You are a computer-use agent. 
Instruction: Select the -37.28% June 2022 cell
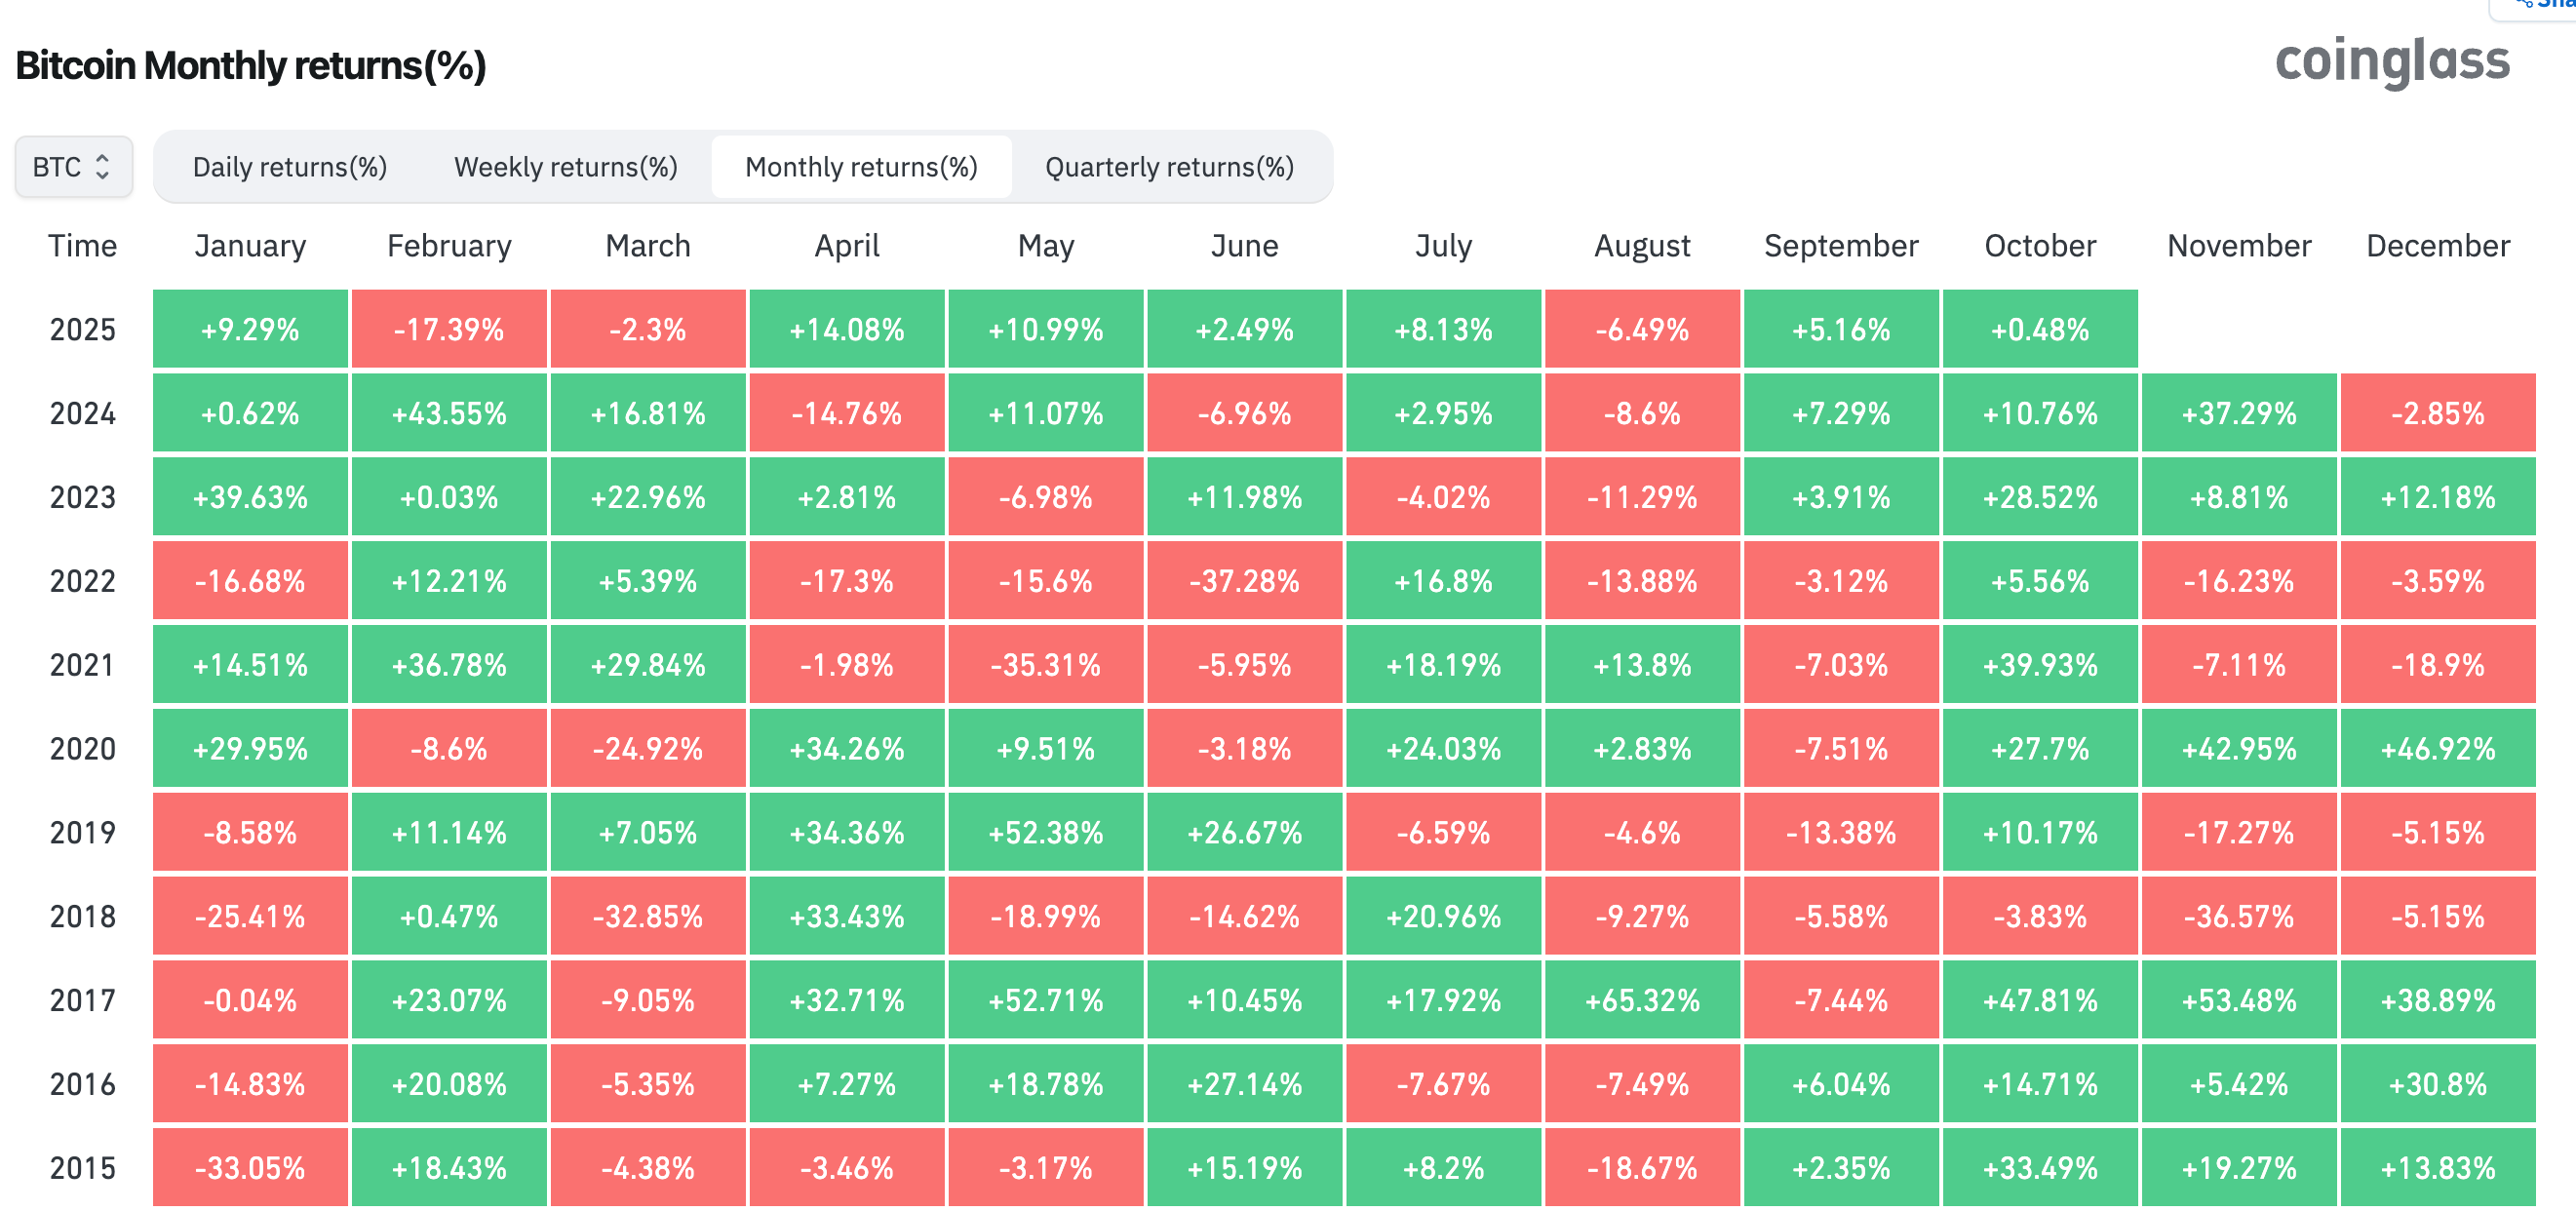tap(1244, 580)
